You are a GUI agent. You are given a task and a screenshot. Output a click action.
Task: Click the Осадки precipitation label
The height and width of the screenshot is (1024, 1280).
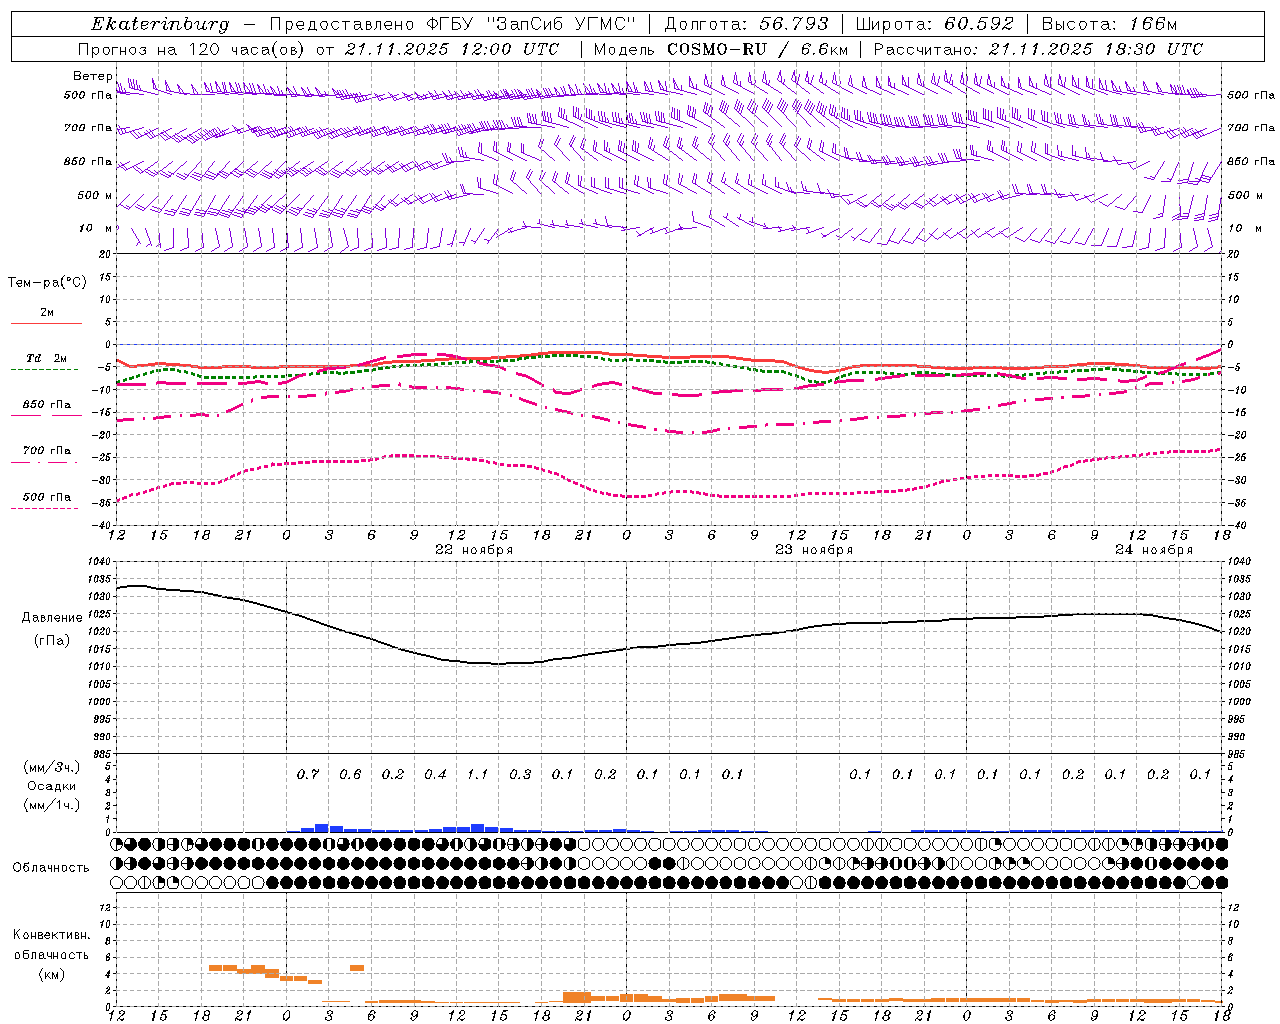click(50, 786)
